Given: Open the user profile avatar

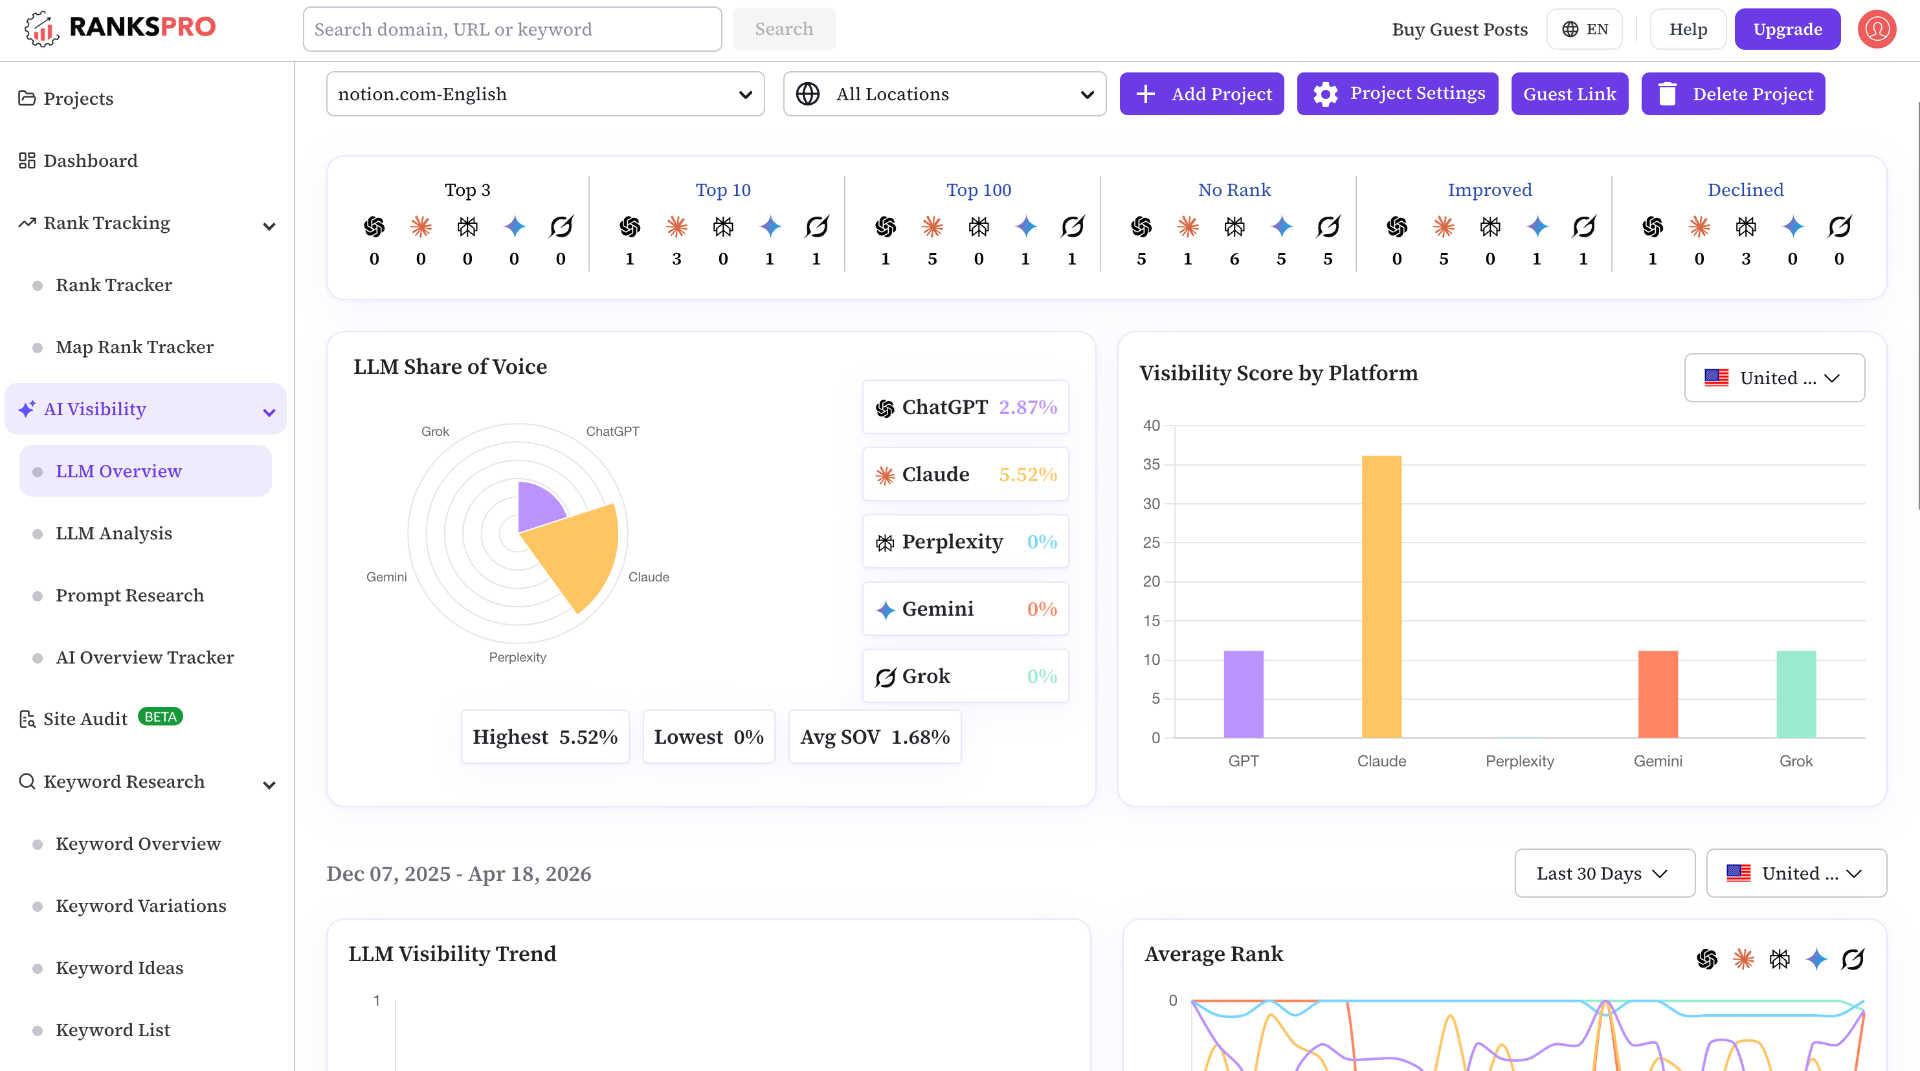Looking at the screenshot, I should (x=1877, y=29).
